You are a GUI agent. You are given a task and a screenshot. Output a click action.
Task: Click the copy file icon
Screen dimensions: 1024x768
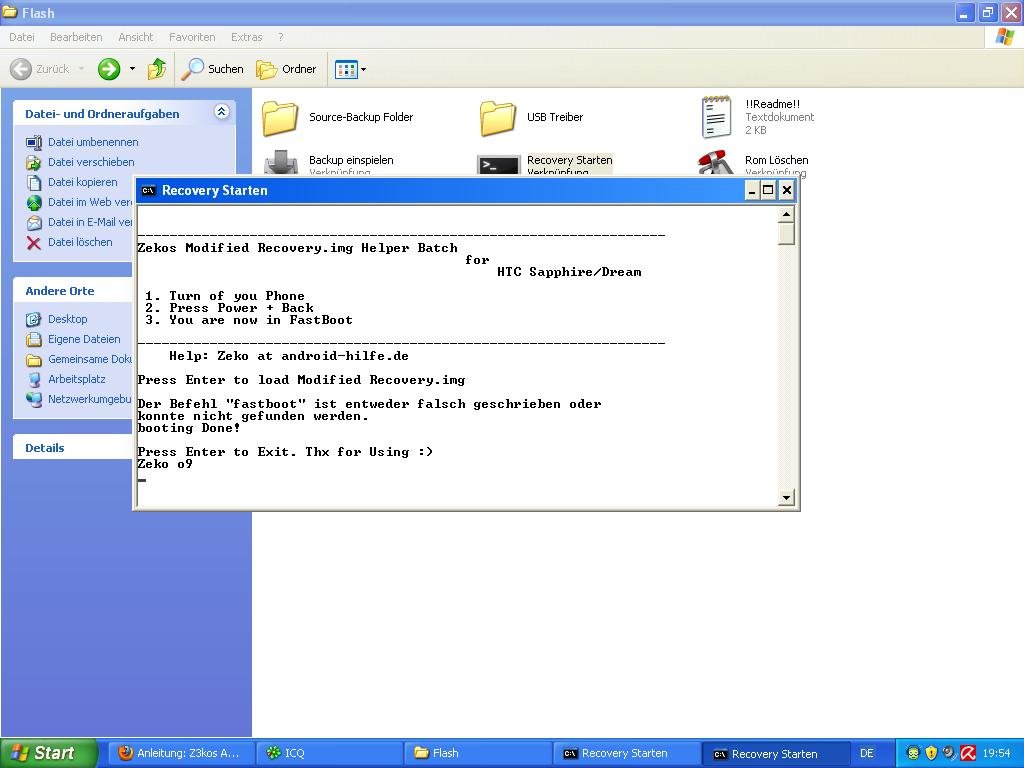tap(34, 183)
